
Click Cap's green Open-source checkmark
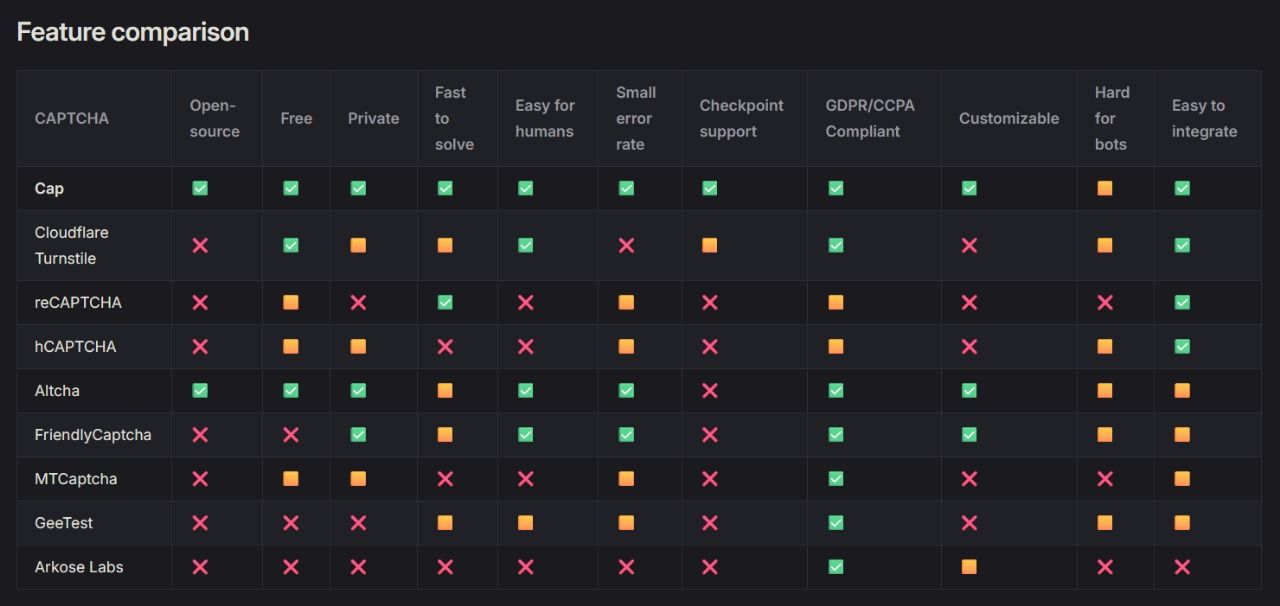click(200, 188)
